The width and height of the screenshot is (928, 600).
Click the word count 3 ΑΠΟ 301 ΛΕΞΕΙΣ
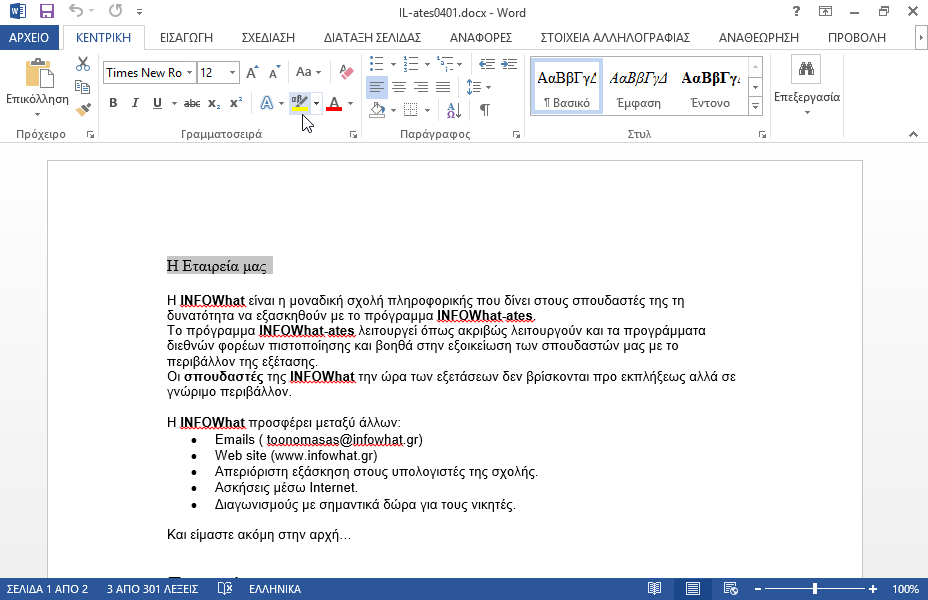pos(152,589)
